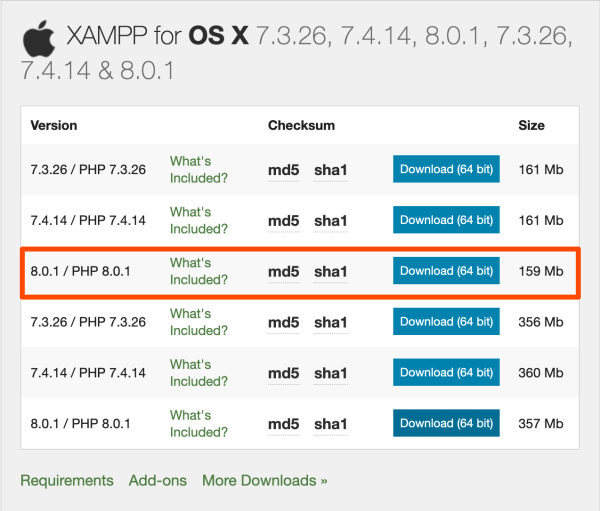This screenshot has height=511, width=600.
Task: Show md5 checksum for 161 Mb 7.4.14 row
Action: [284, 221]
